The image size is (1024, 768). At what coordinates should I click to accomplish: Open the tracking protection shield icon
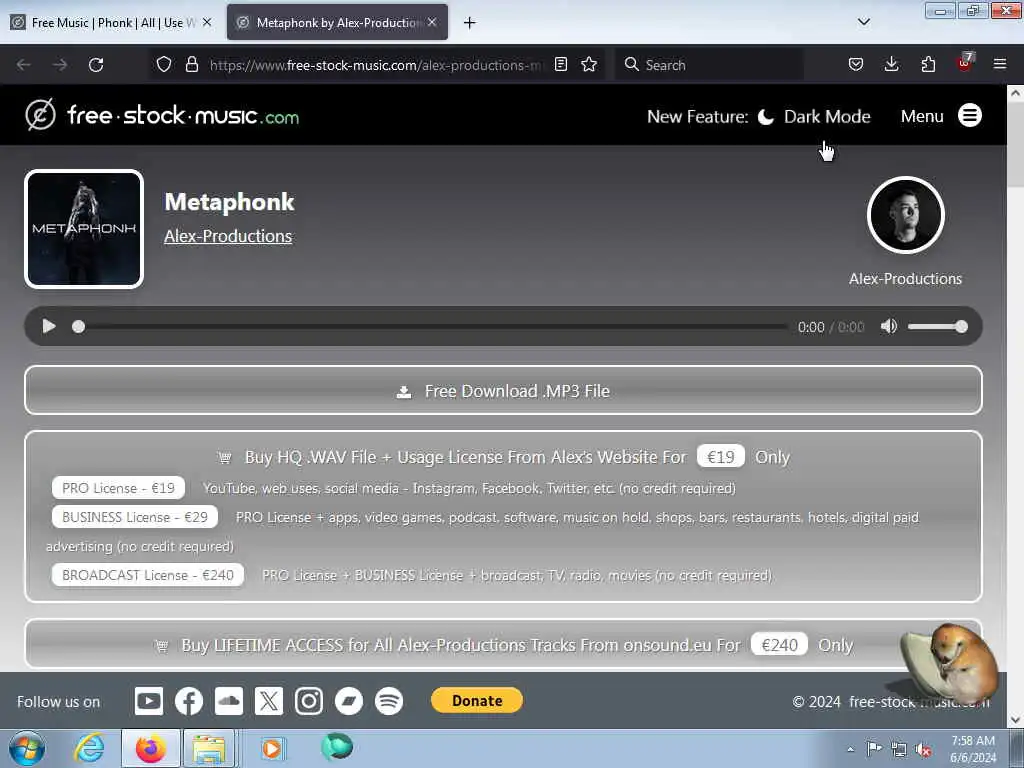tap(164, 65)
